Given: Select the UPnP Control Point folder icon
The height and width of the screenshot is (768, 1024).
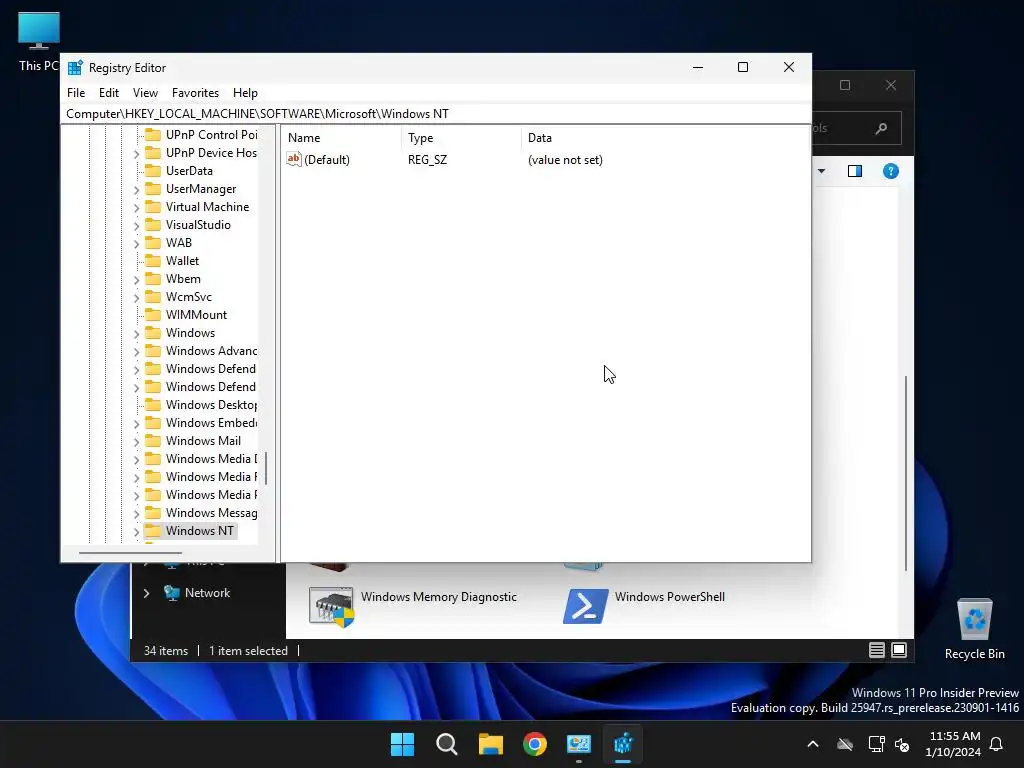Looking at the screenshot, I should pyautogui.click(x=153, y=135).
